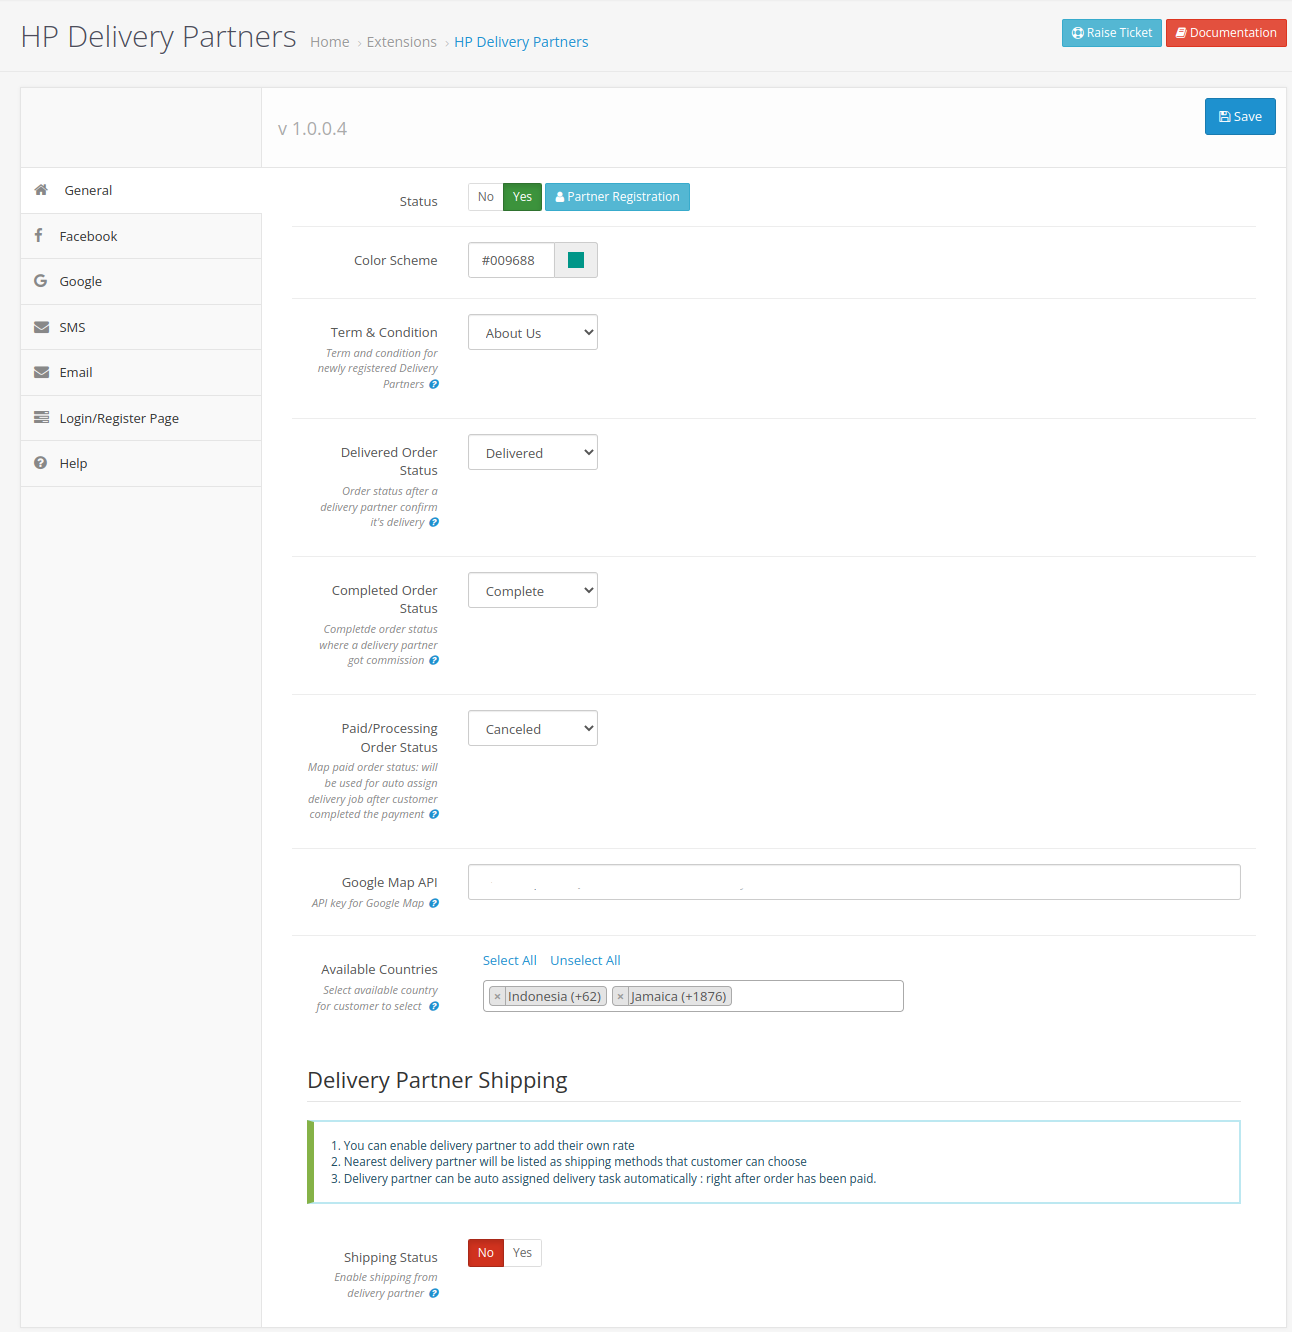Switch to the Facebook settings tab
This screenshot has width=1292, height=1332.
88,236
